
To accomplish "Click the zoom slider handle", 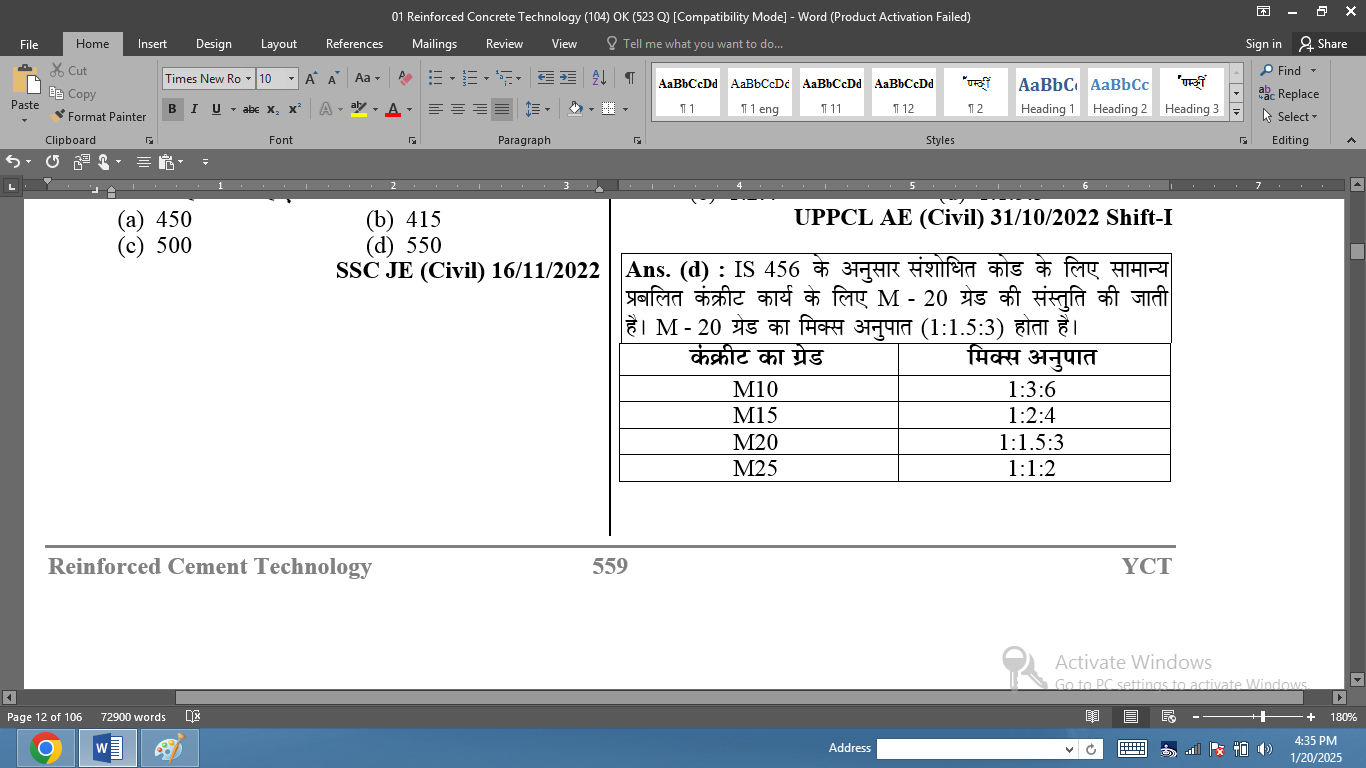I will 1263,717.
